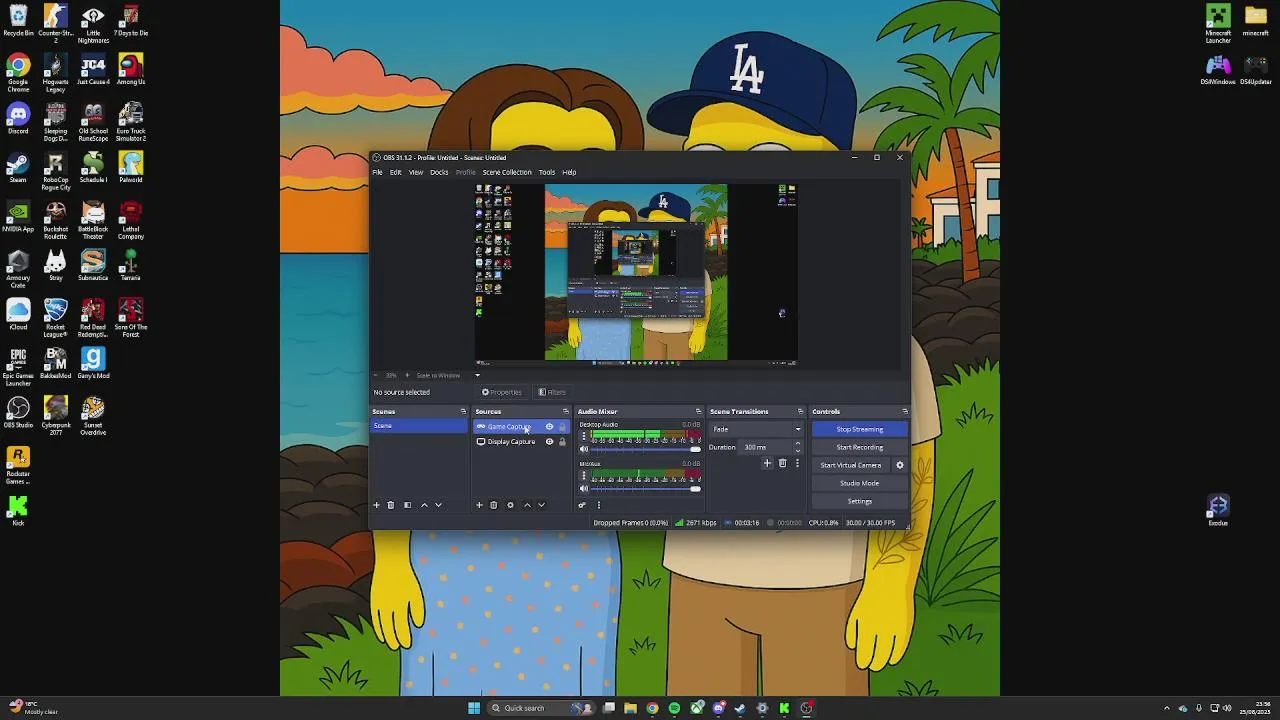Start Virtual Camera
1280x720 pixels.
pos(851,465)
